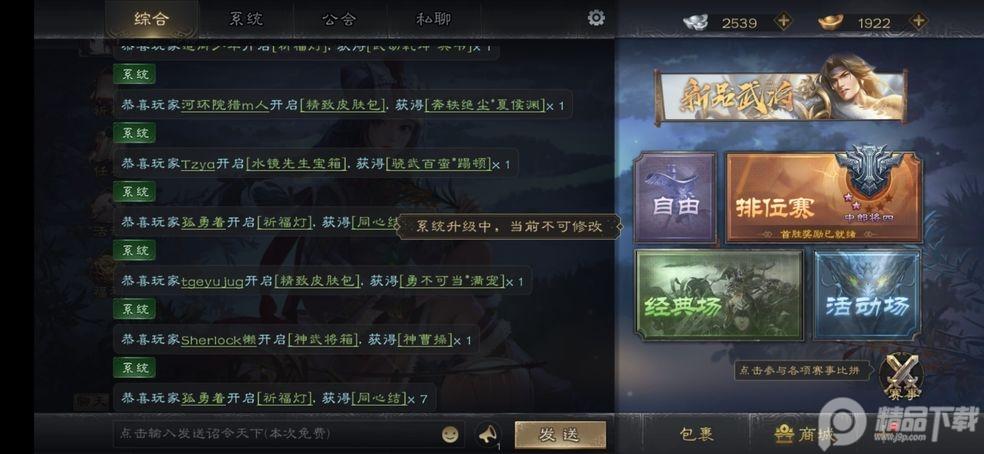Select 排位赛 ranked mode tile
Image resolution: width=984 pixels, height=454 pixels.
point(823,197)
